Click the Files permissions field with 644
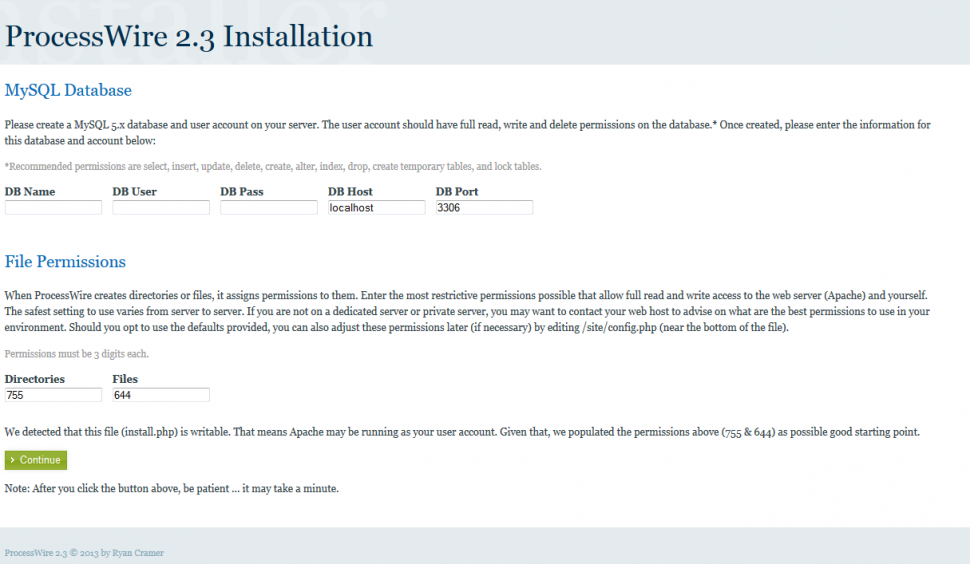This screenshot has width=970, height=564. click(161, 395)
